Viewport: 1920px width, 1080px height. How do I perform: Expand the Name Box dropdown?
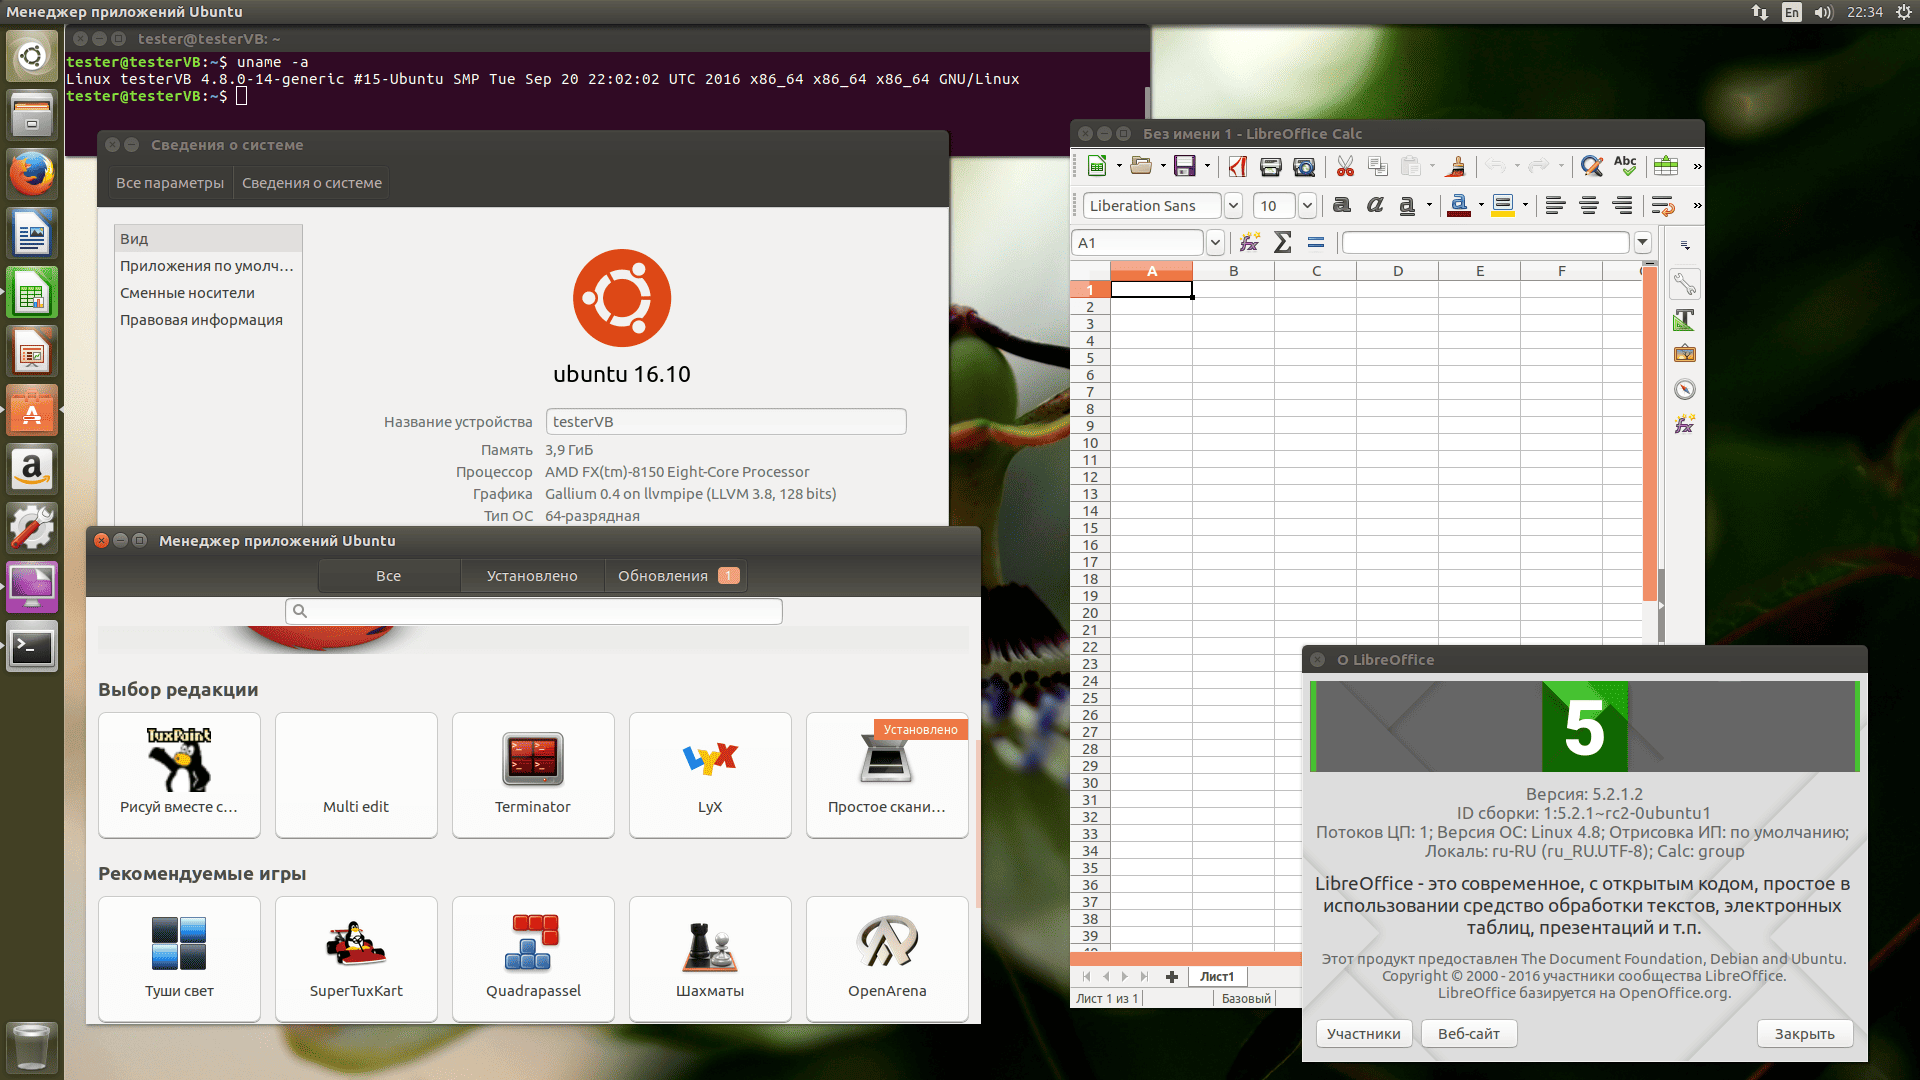coord(1215,242)
